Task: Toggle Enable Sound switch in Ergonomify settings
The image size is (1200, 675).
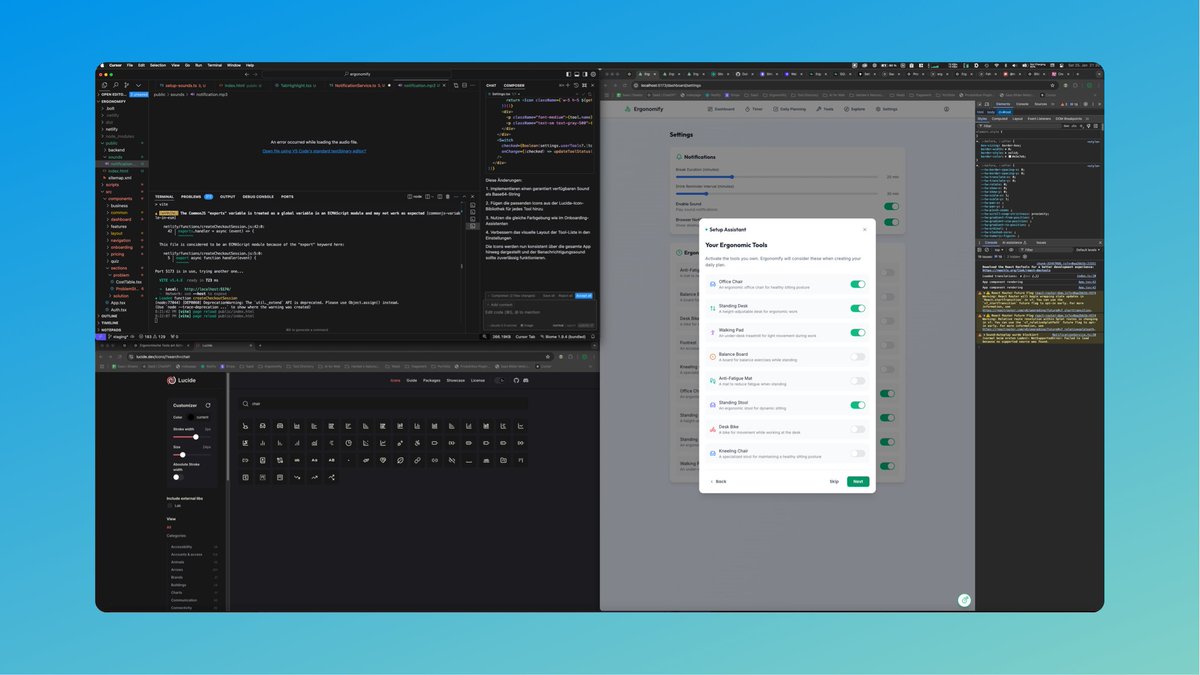Action: [891, 206]
